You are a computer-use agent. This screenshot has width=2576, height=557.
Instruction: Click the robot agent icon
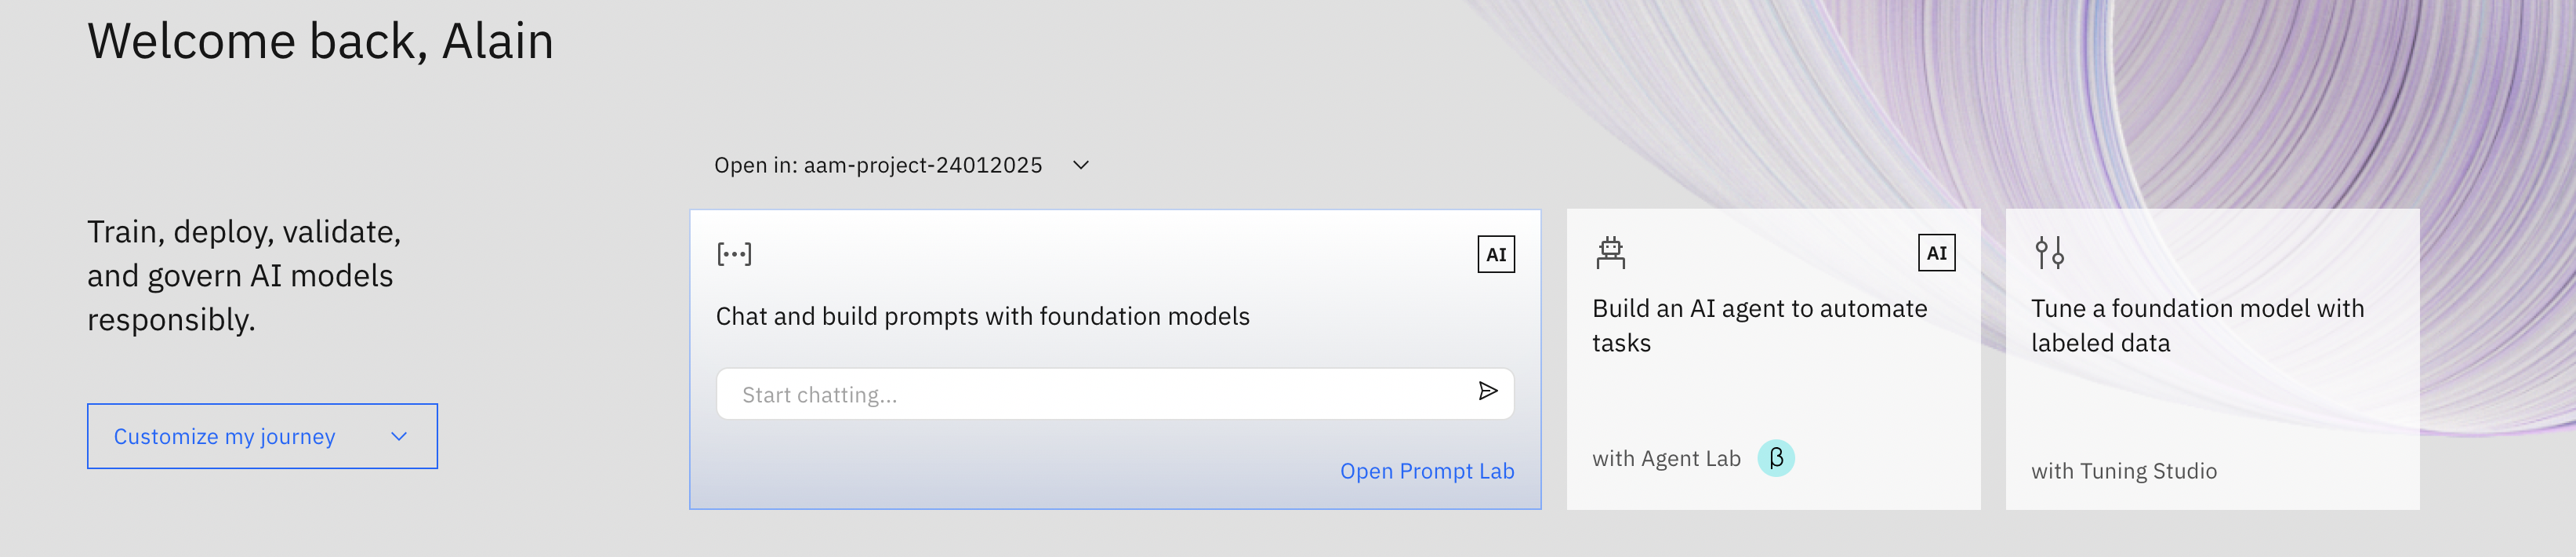tap(1610, 253)
